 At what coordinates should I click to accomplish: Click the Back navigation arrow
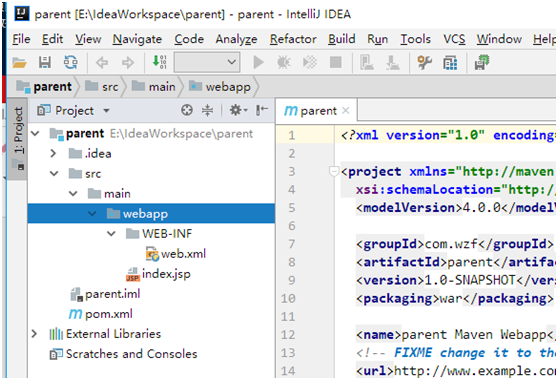102,63
